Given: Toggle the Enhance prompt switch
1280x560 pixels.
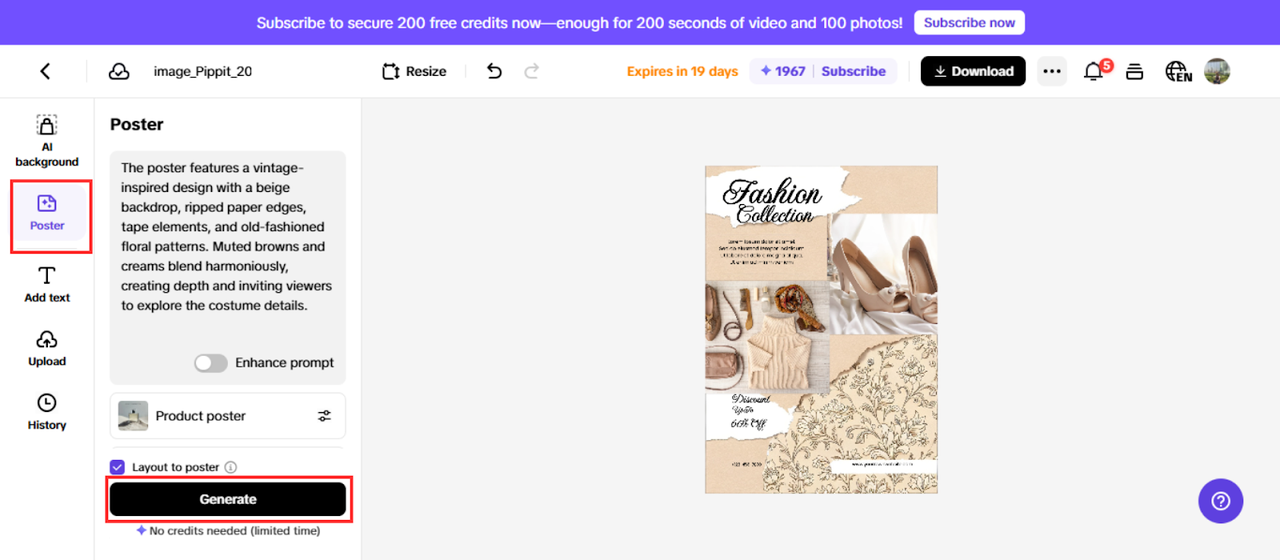Looking at the screenshot, I should [x=211, y=363].
